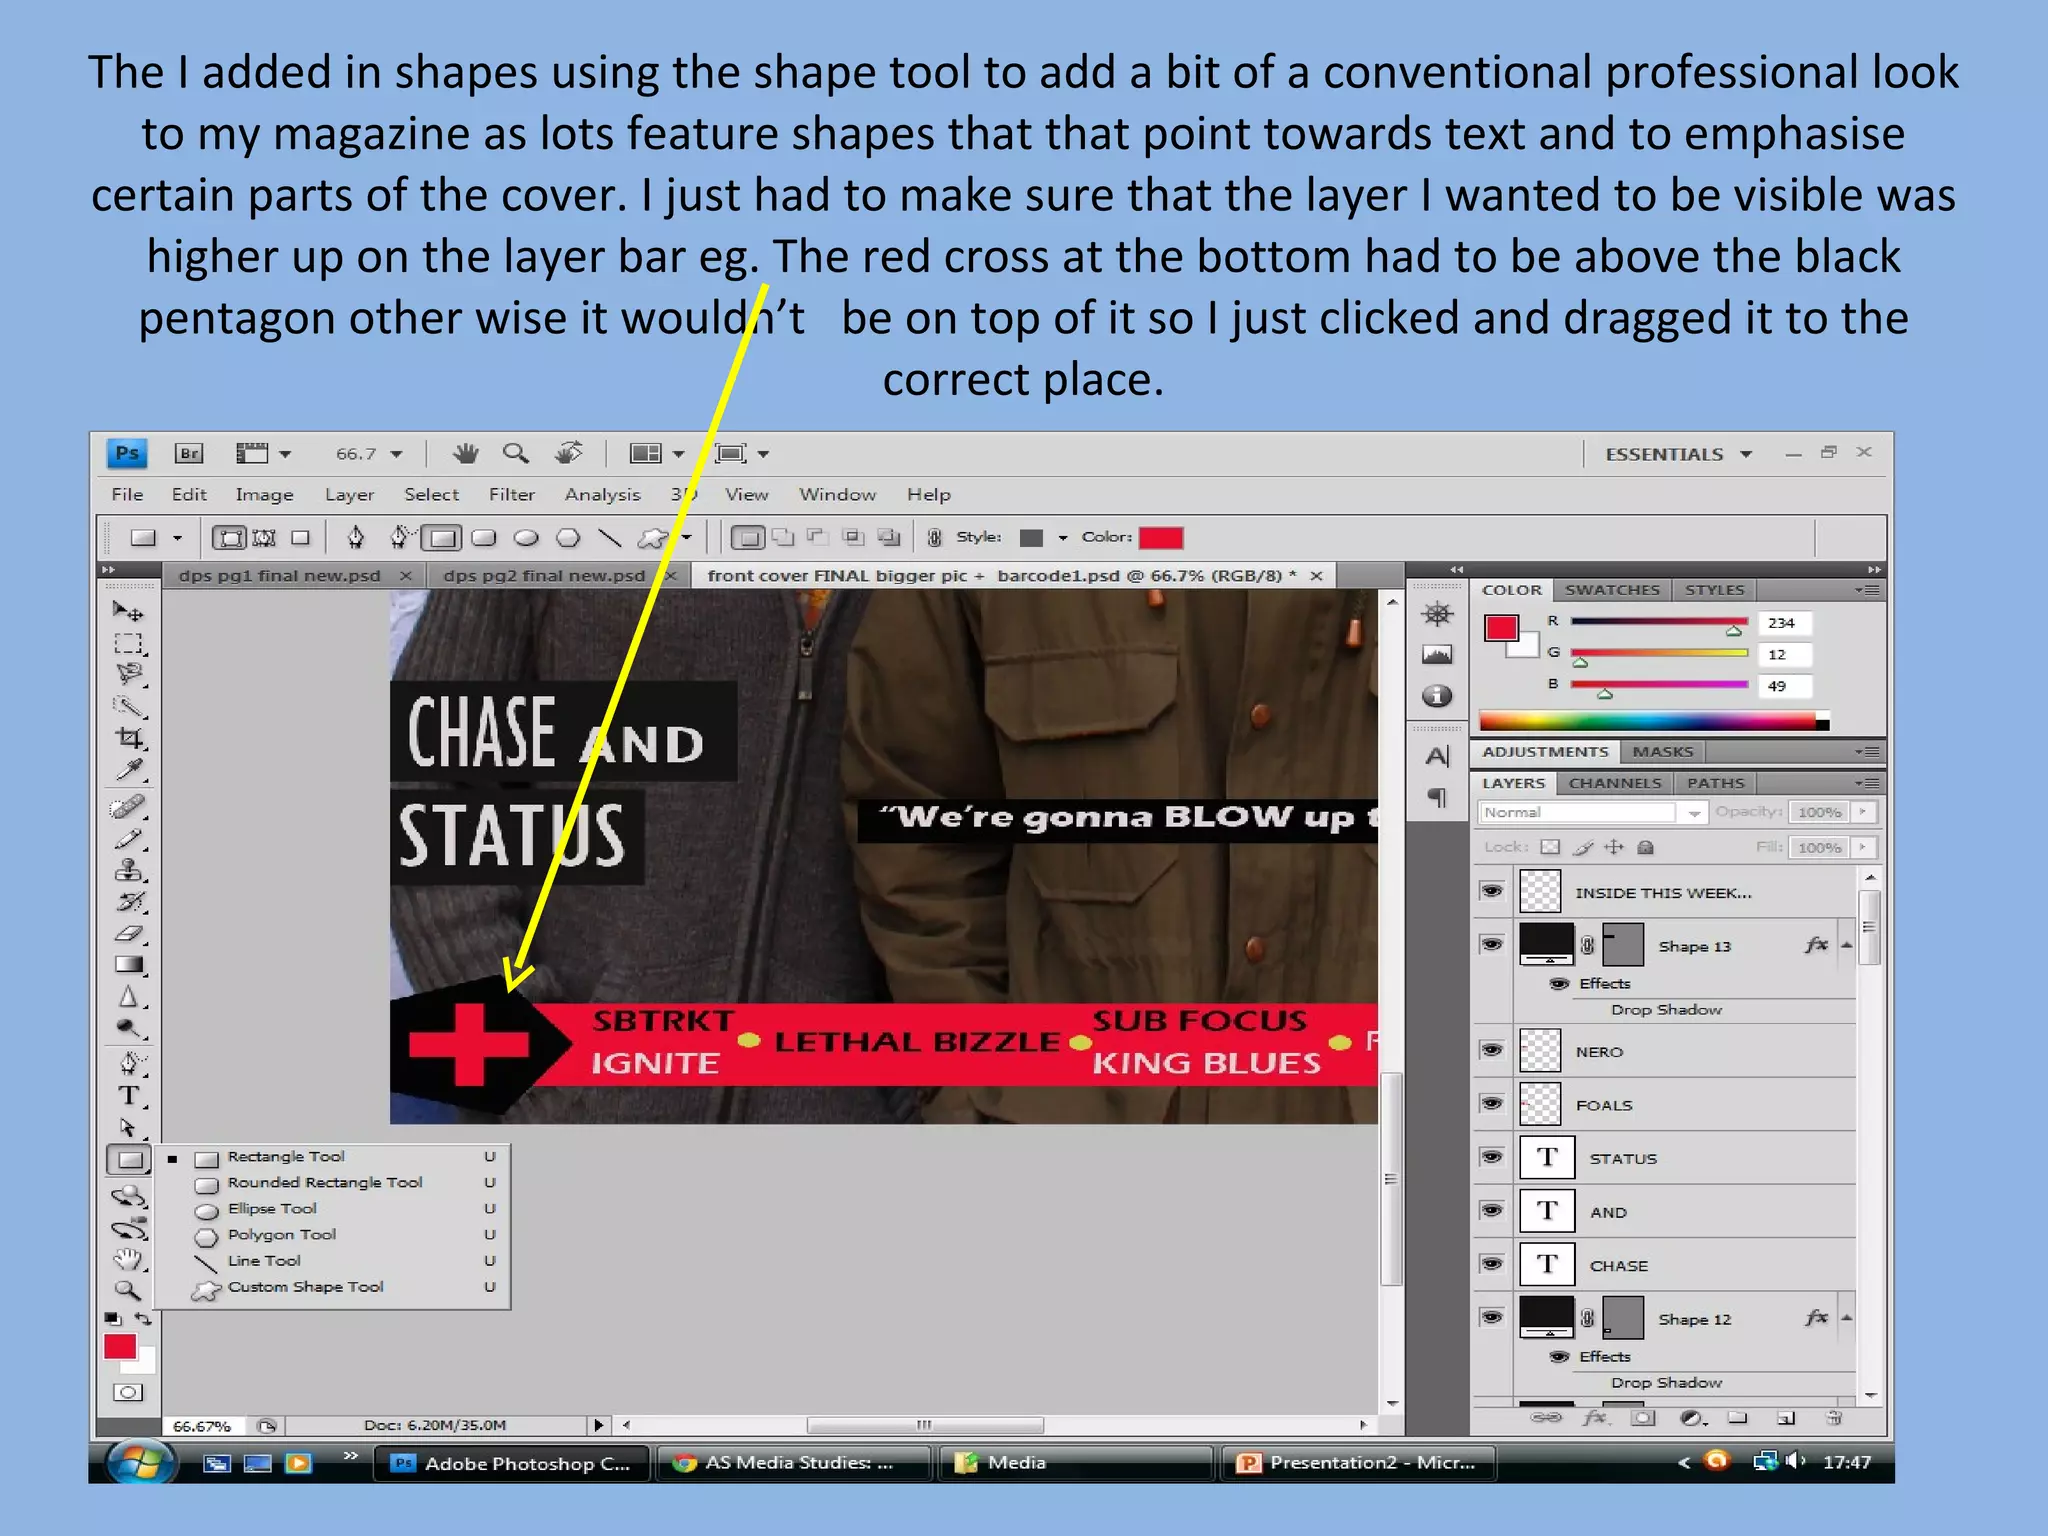Switch to dps pg1 final new.psd tab
The image size is (2048, 1536).
point(279,576)
